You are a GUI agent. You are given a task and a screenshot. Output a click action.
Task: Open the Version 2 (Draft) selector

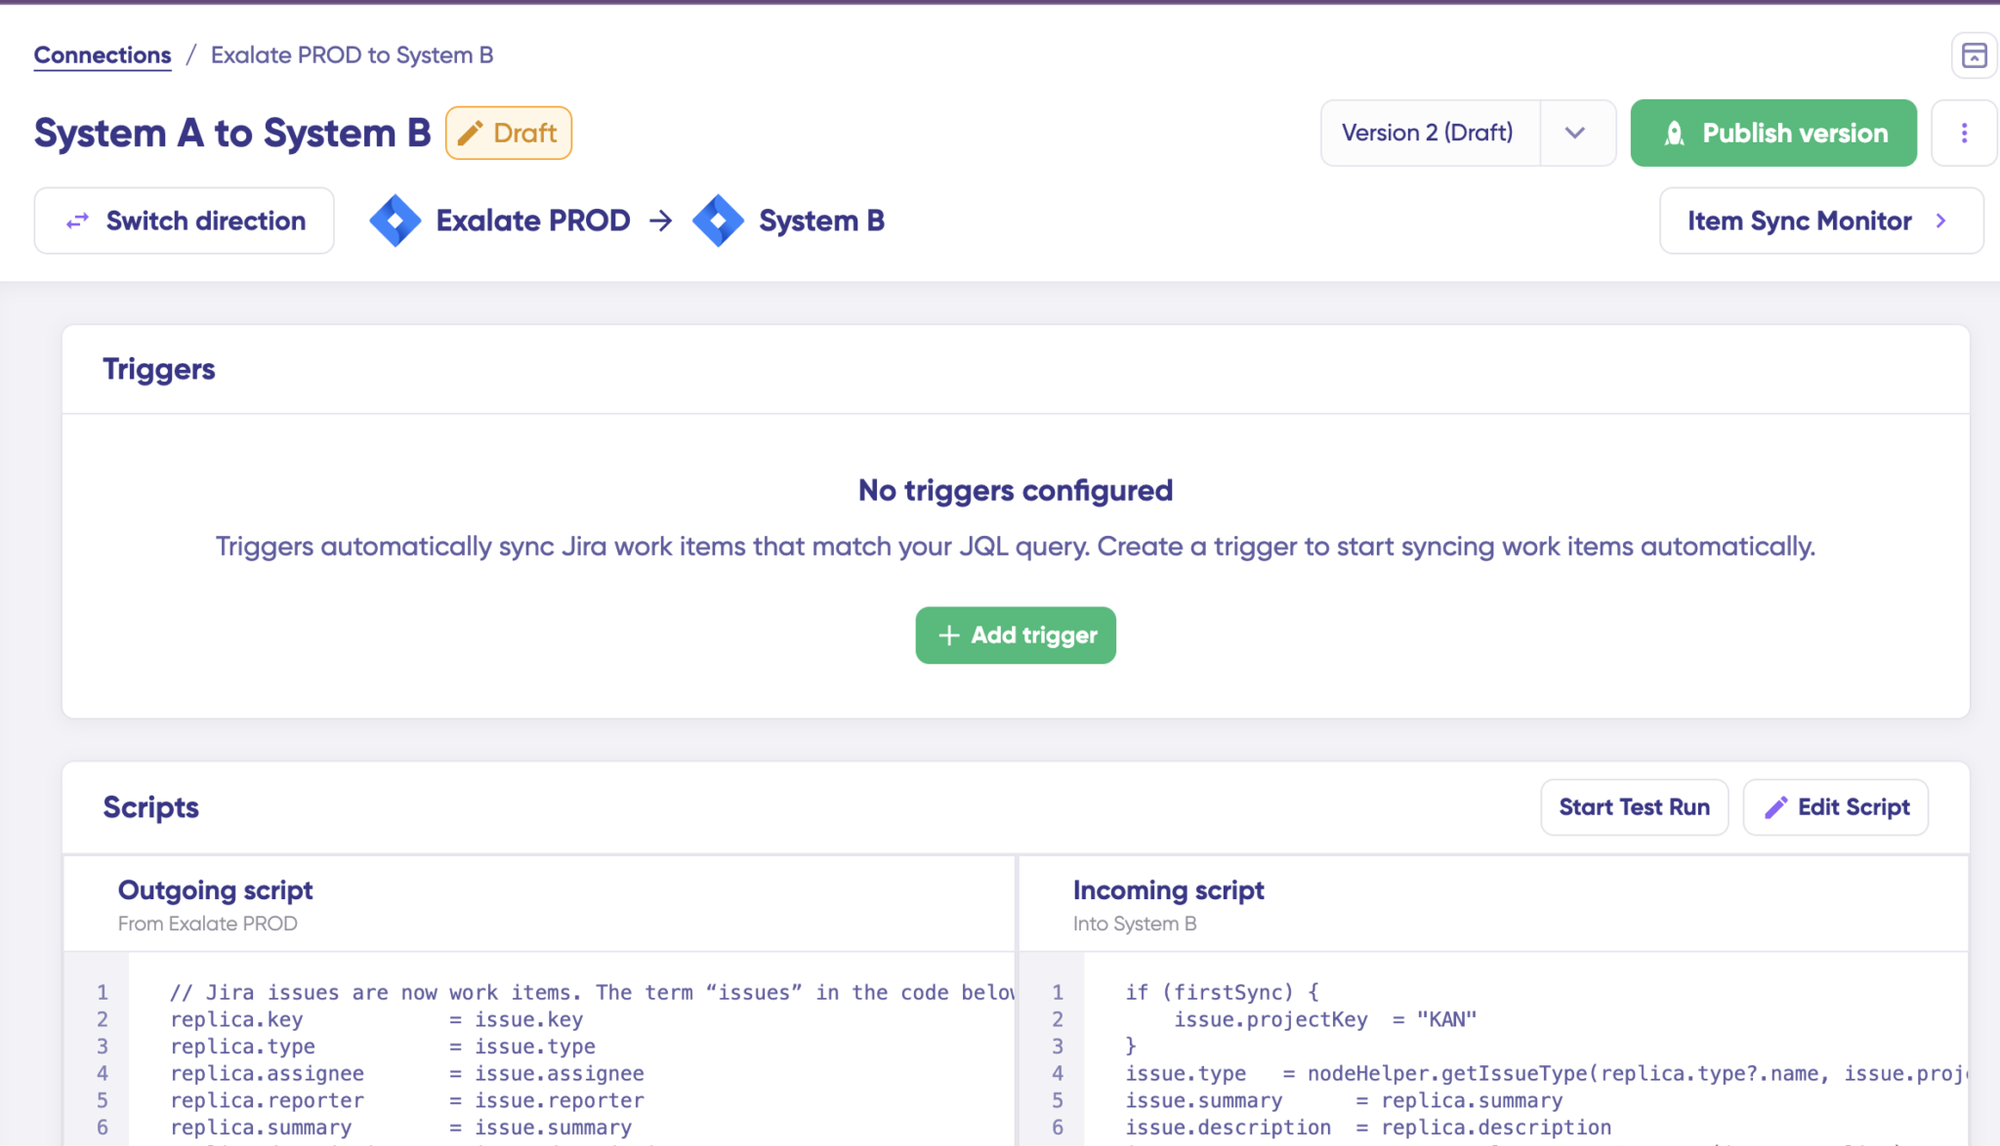[1428, 133]
